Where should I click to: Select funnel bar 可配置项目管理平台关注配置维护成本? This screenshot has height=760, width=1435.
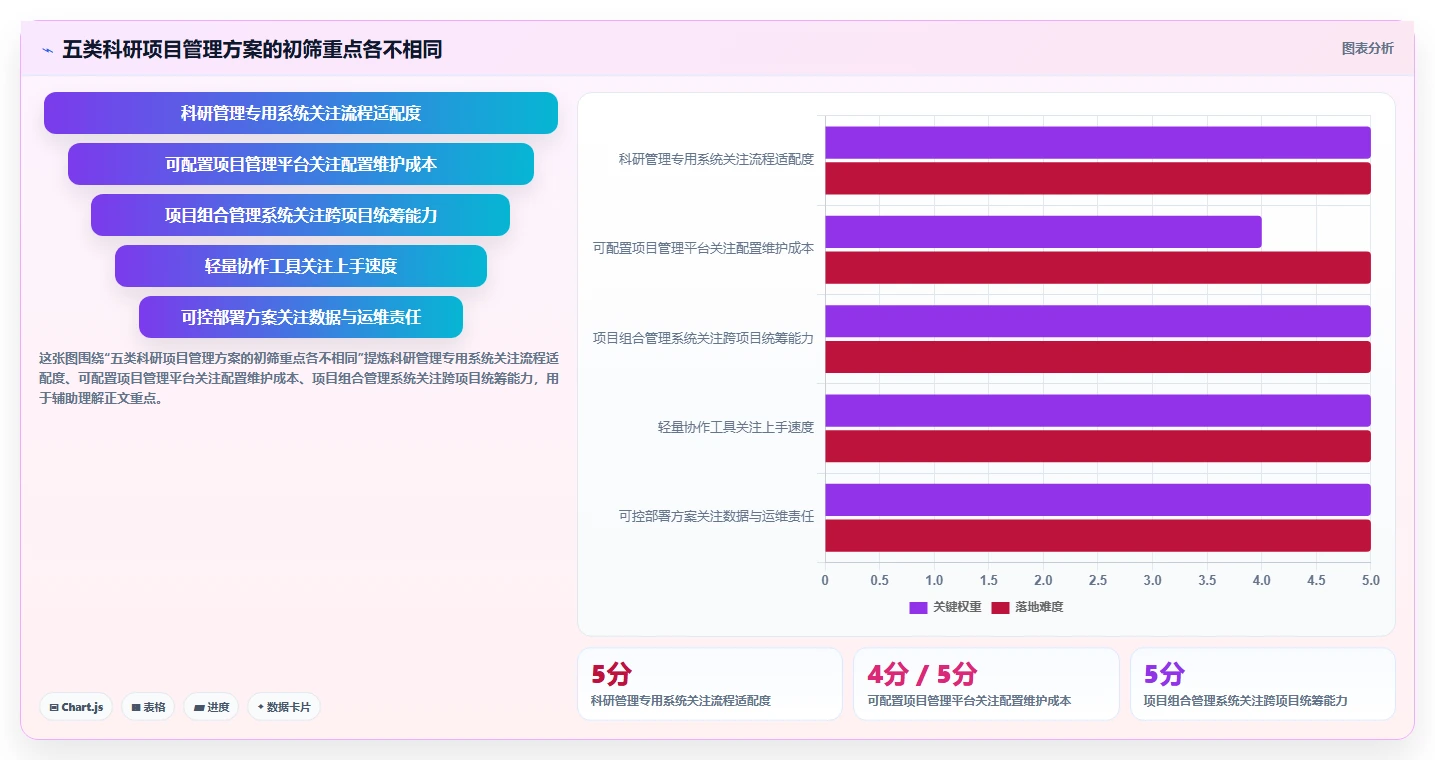tap(301, 164)
